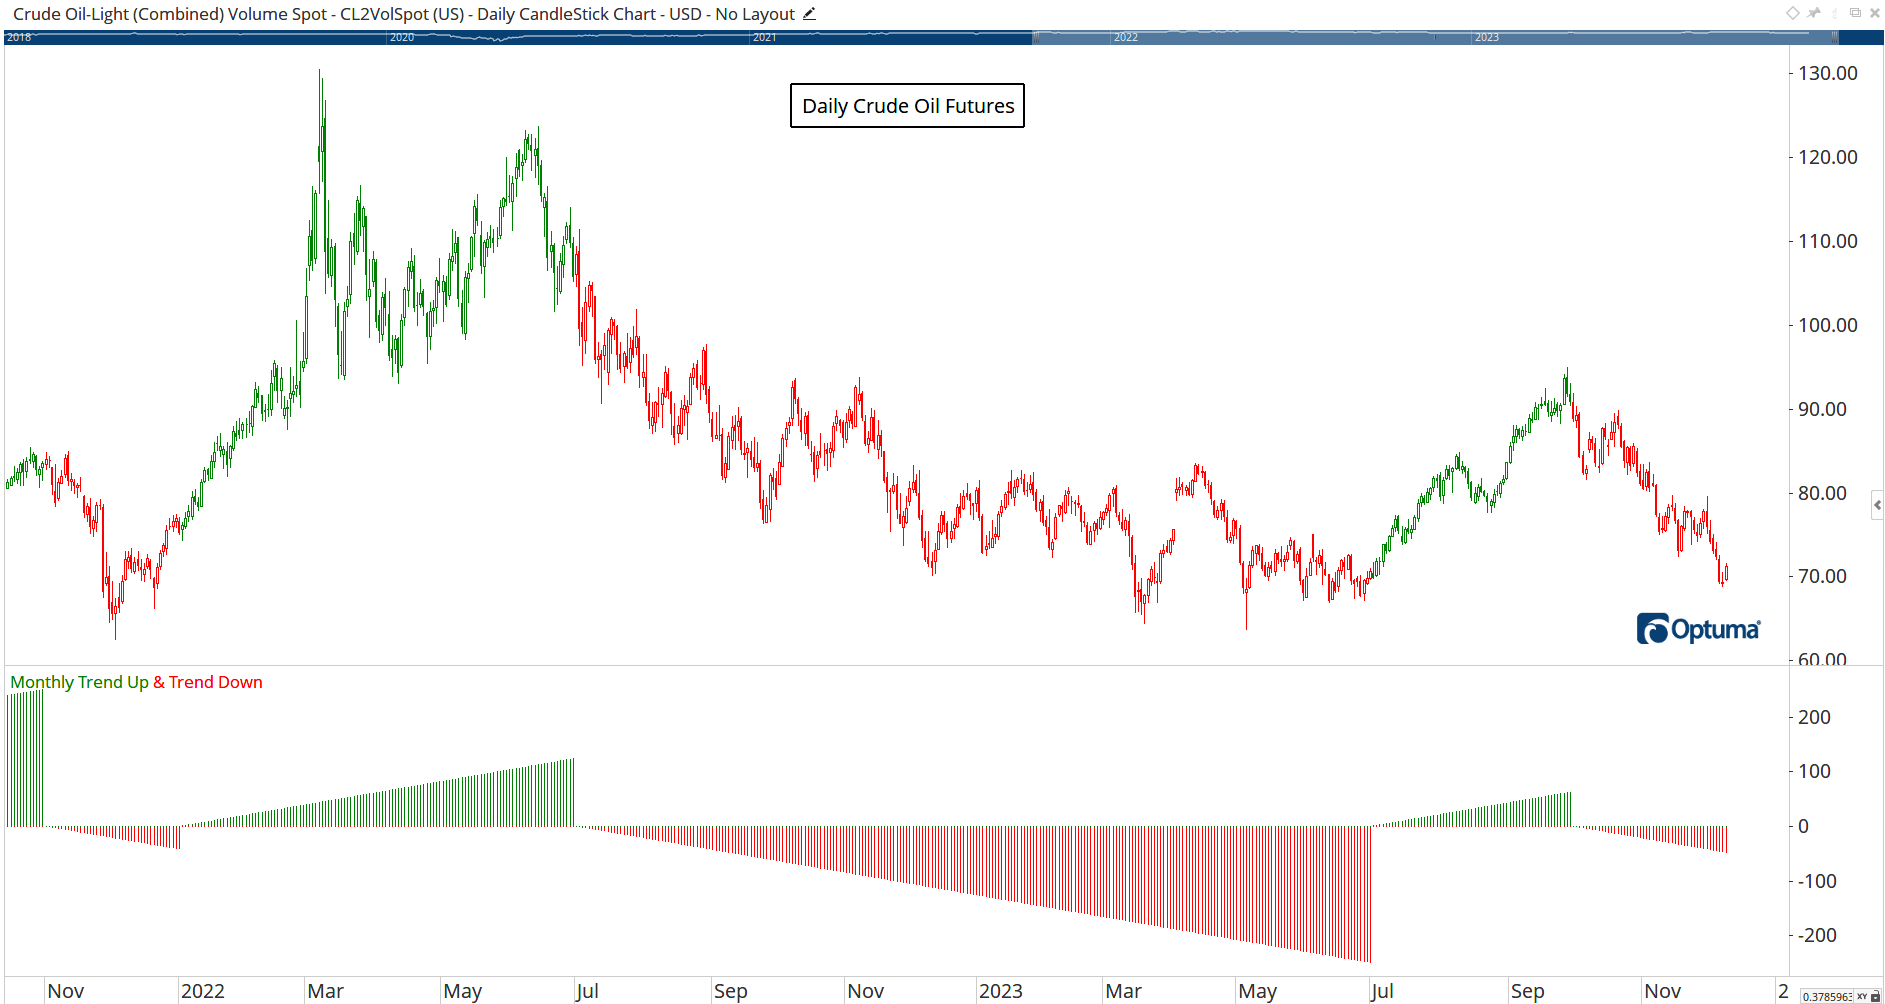Screen dimensions: 1885x1004
Task: Select the Daily Crude Oil Futures text box
Action: 907,105
